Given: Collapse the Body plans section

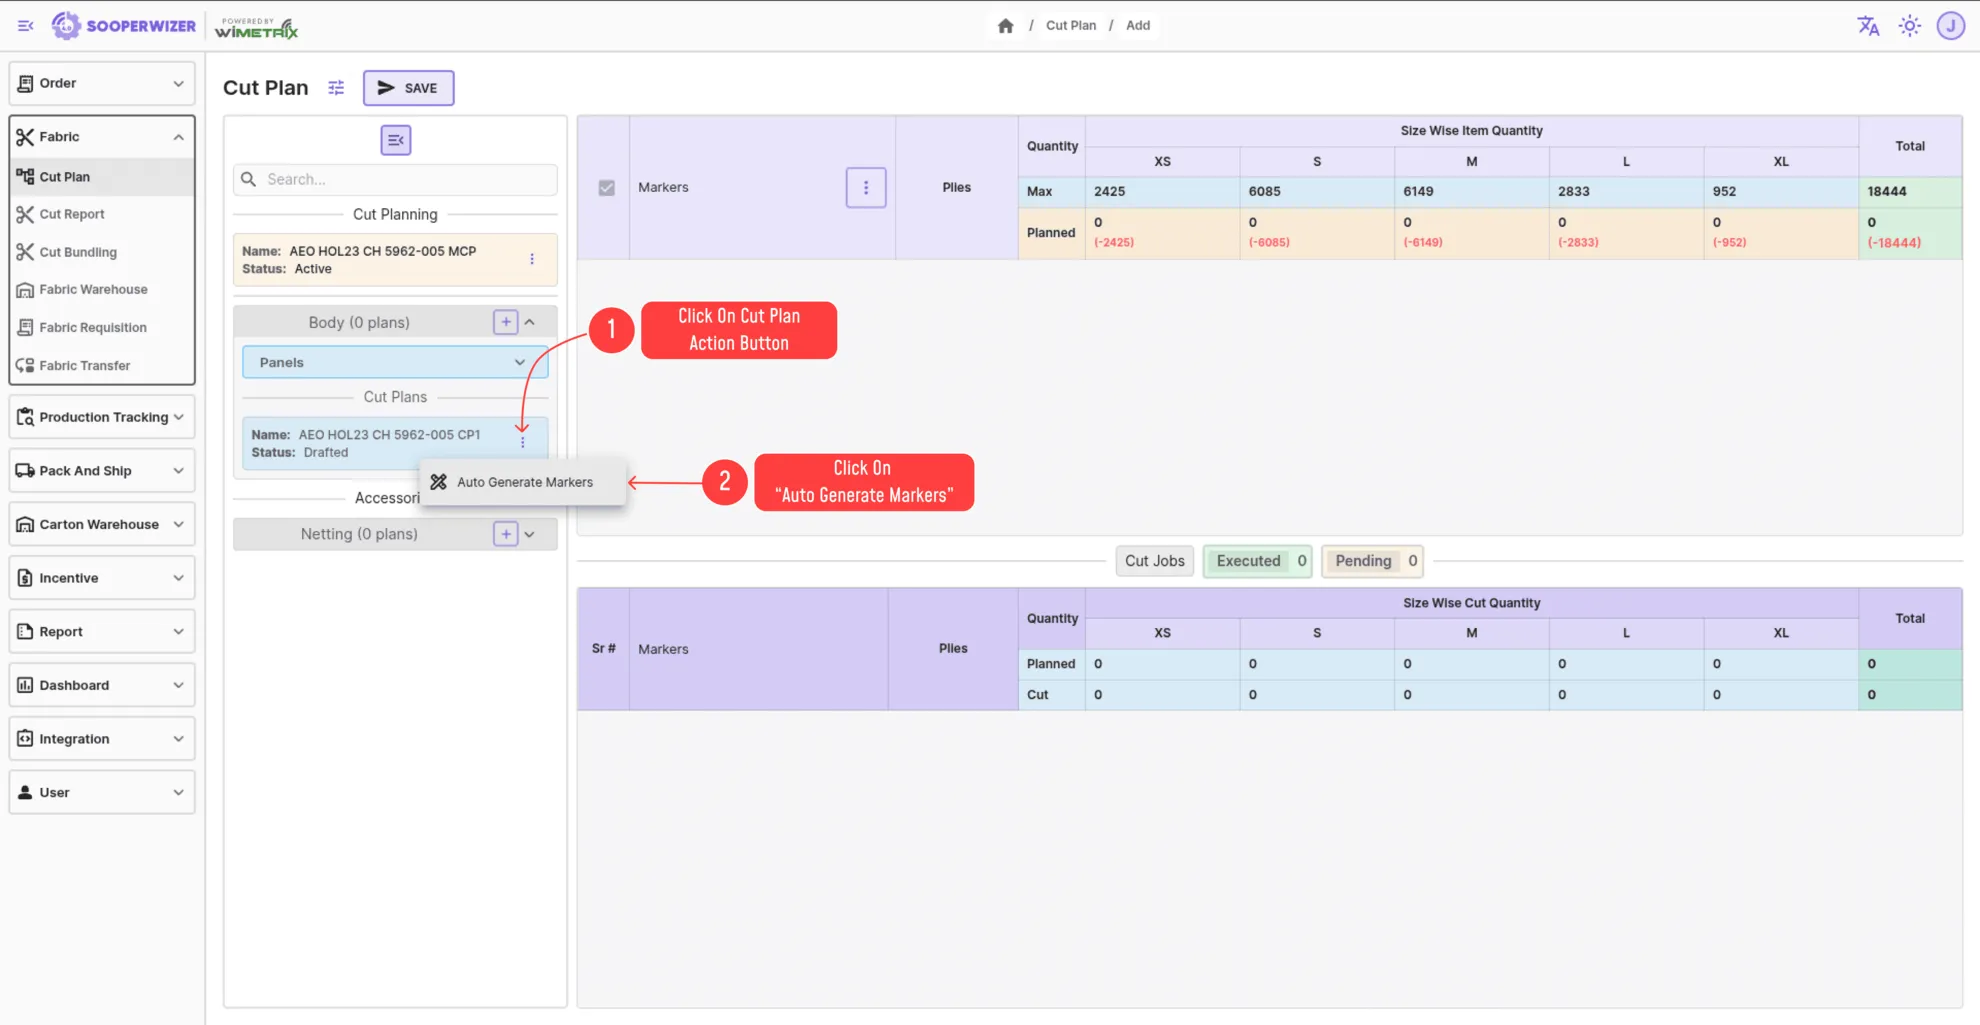Looking at the screenshot, I should click(530, 322).
